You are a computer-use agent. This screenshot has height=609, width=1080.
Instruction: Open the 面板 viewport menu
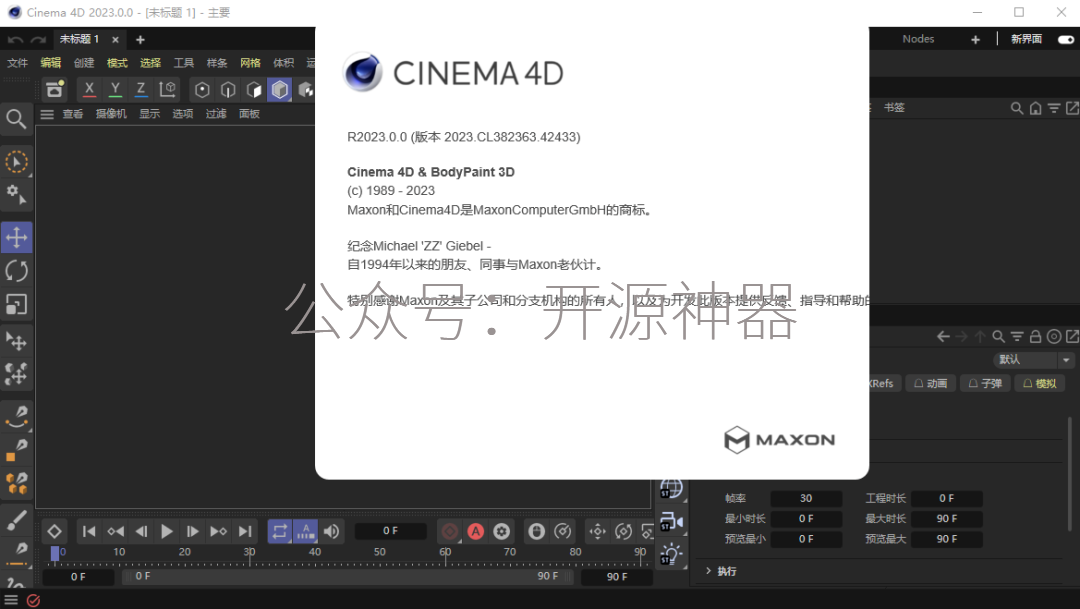249,114
